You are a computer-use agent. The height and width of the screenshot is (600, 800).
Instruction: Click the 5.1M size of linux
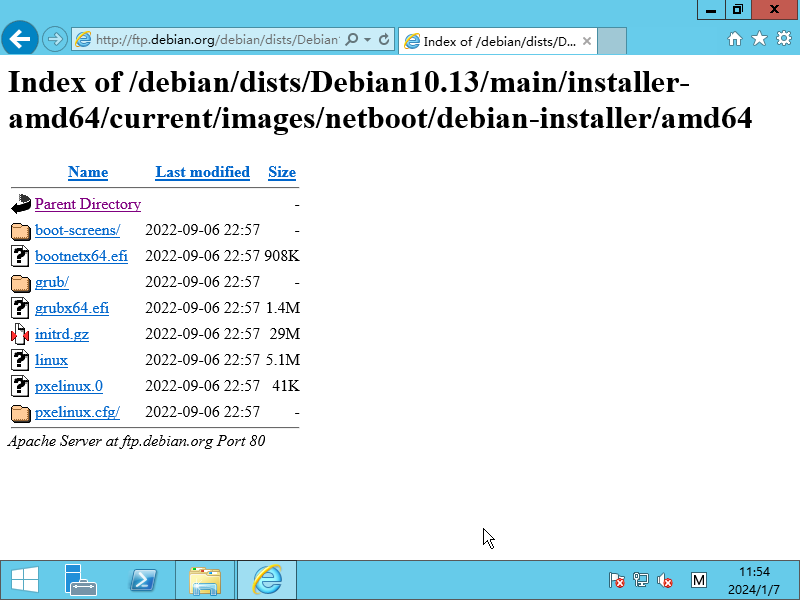pyautogui.click(x=283, y=360)
